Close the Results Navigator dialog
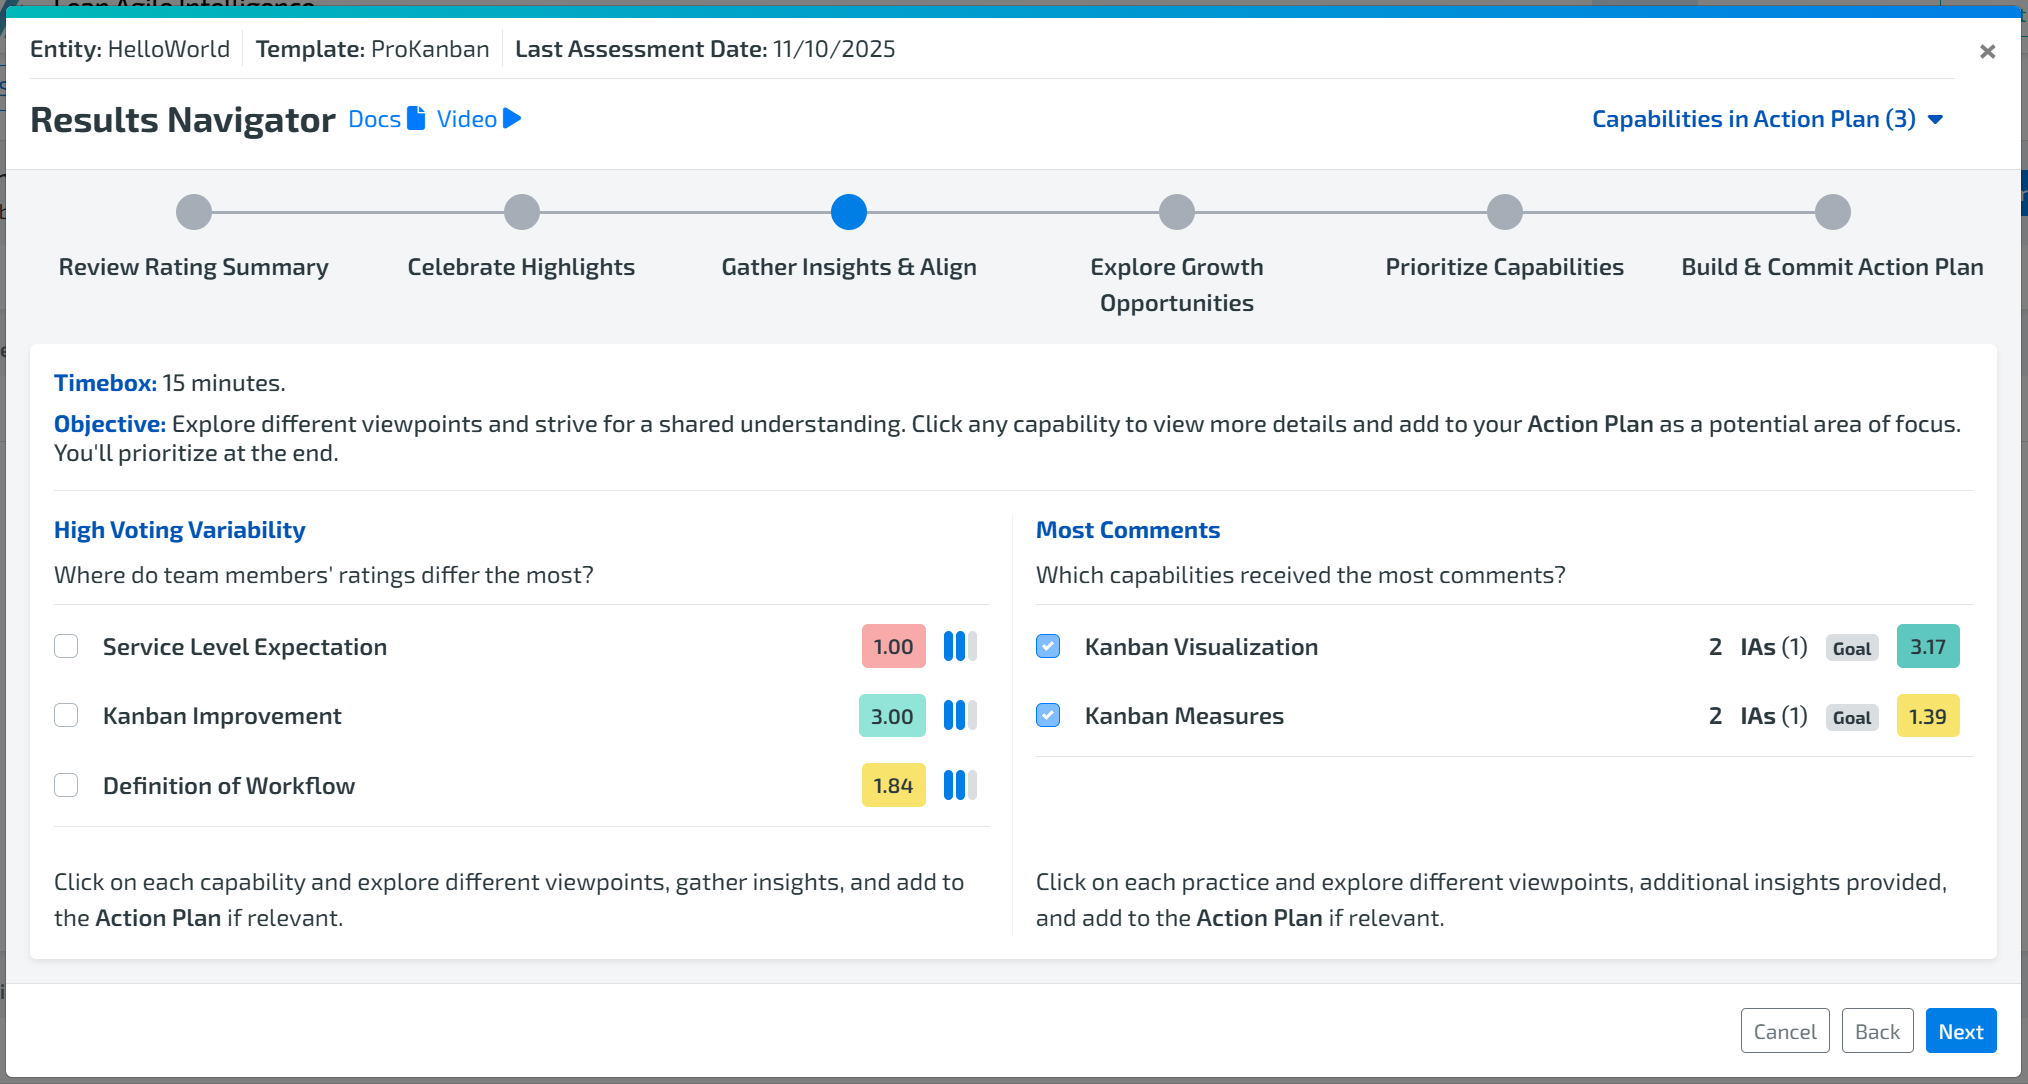The height and width of the screenshot is (1084, 2028). pyautogui.click(x=1987, y=51)
